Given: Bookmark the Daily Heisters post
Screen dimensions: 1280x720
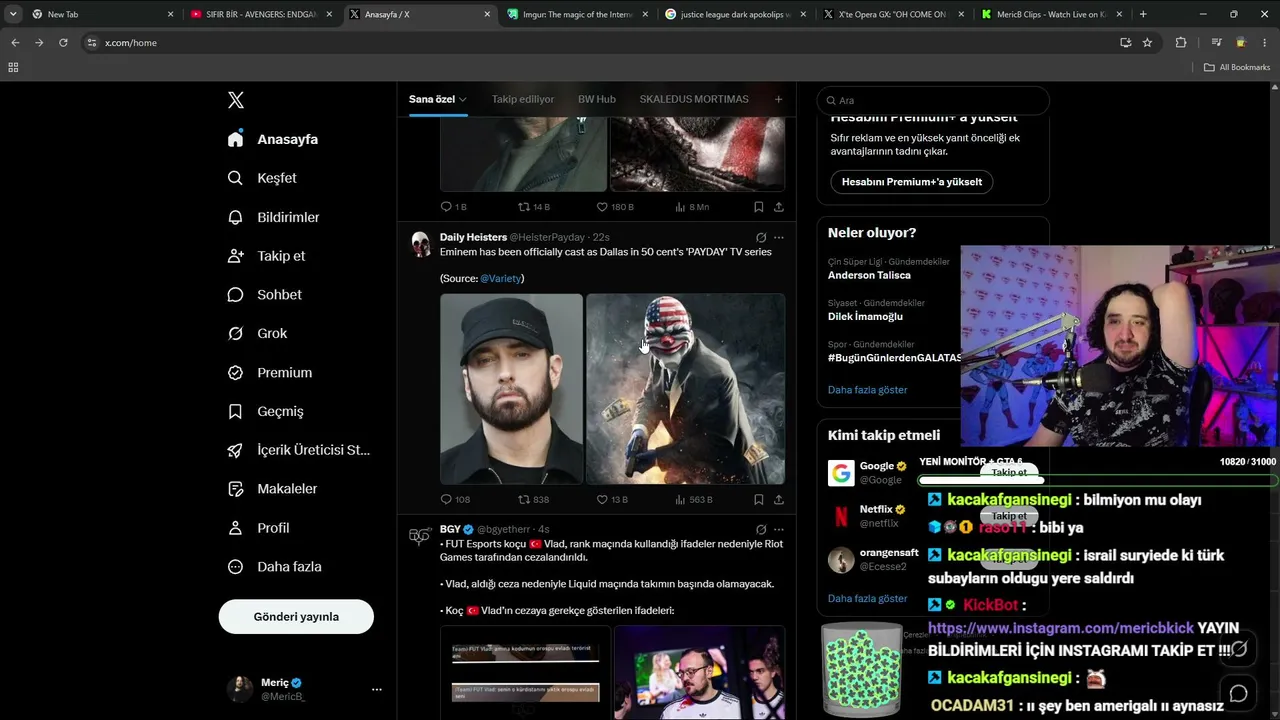Looking at the screenshot, I should point(758,499).
